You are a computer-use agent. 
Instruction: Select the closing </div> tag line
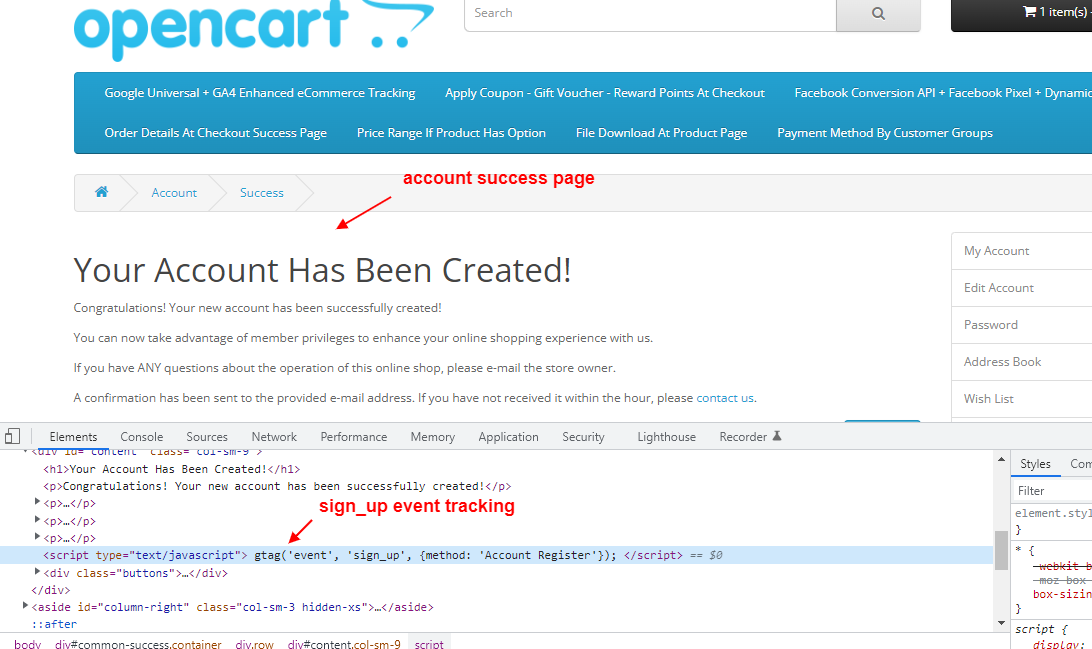pyautogui.click(x=51, y=590)
